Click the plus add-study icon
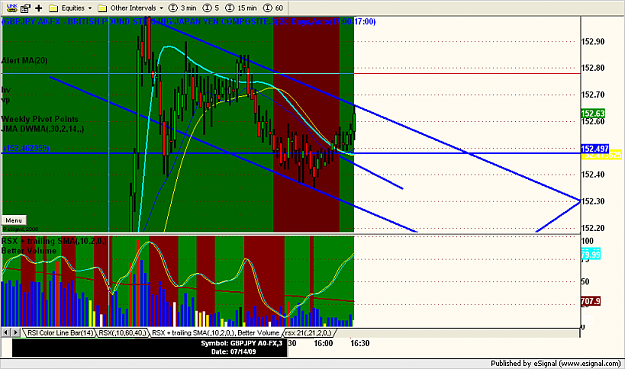Image resolution: width=625 pixels, height=369 pixels. 39,8
